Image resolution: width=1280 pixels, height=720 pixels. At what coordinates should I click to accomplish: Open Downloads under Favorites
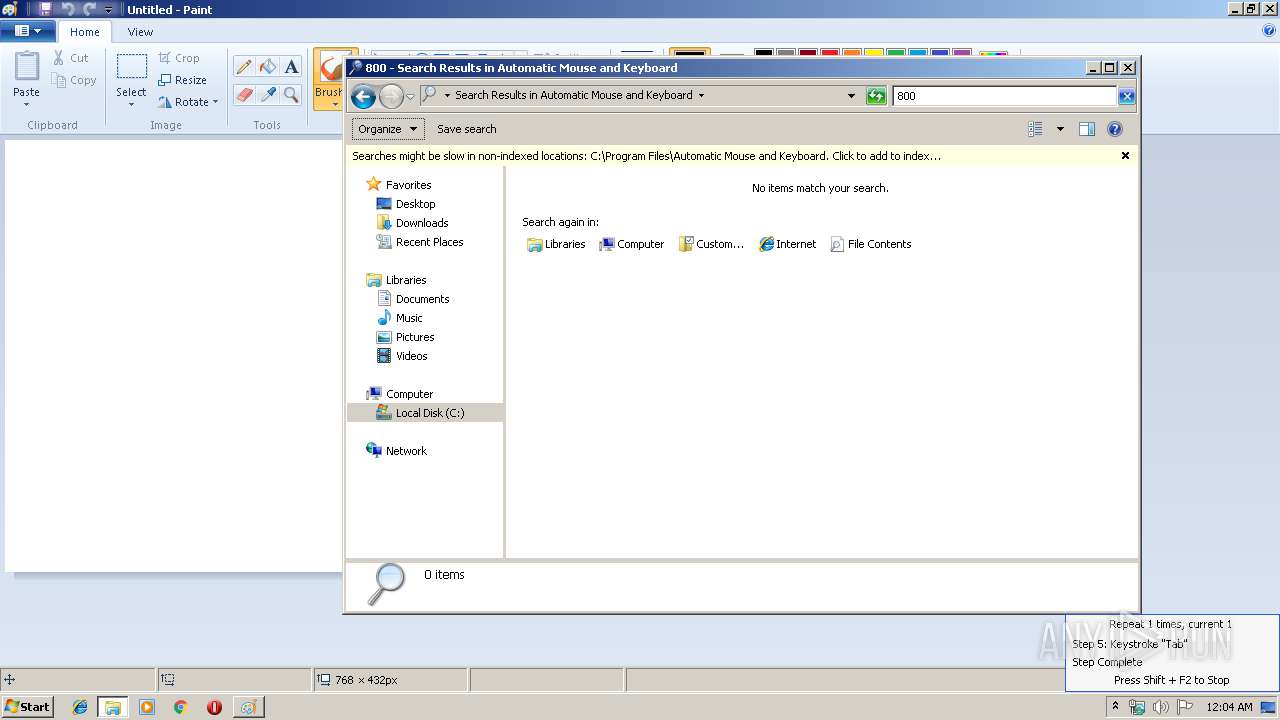coord(412,223)
